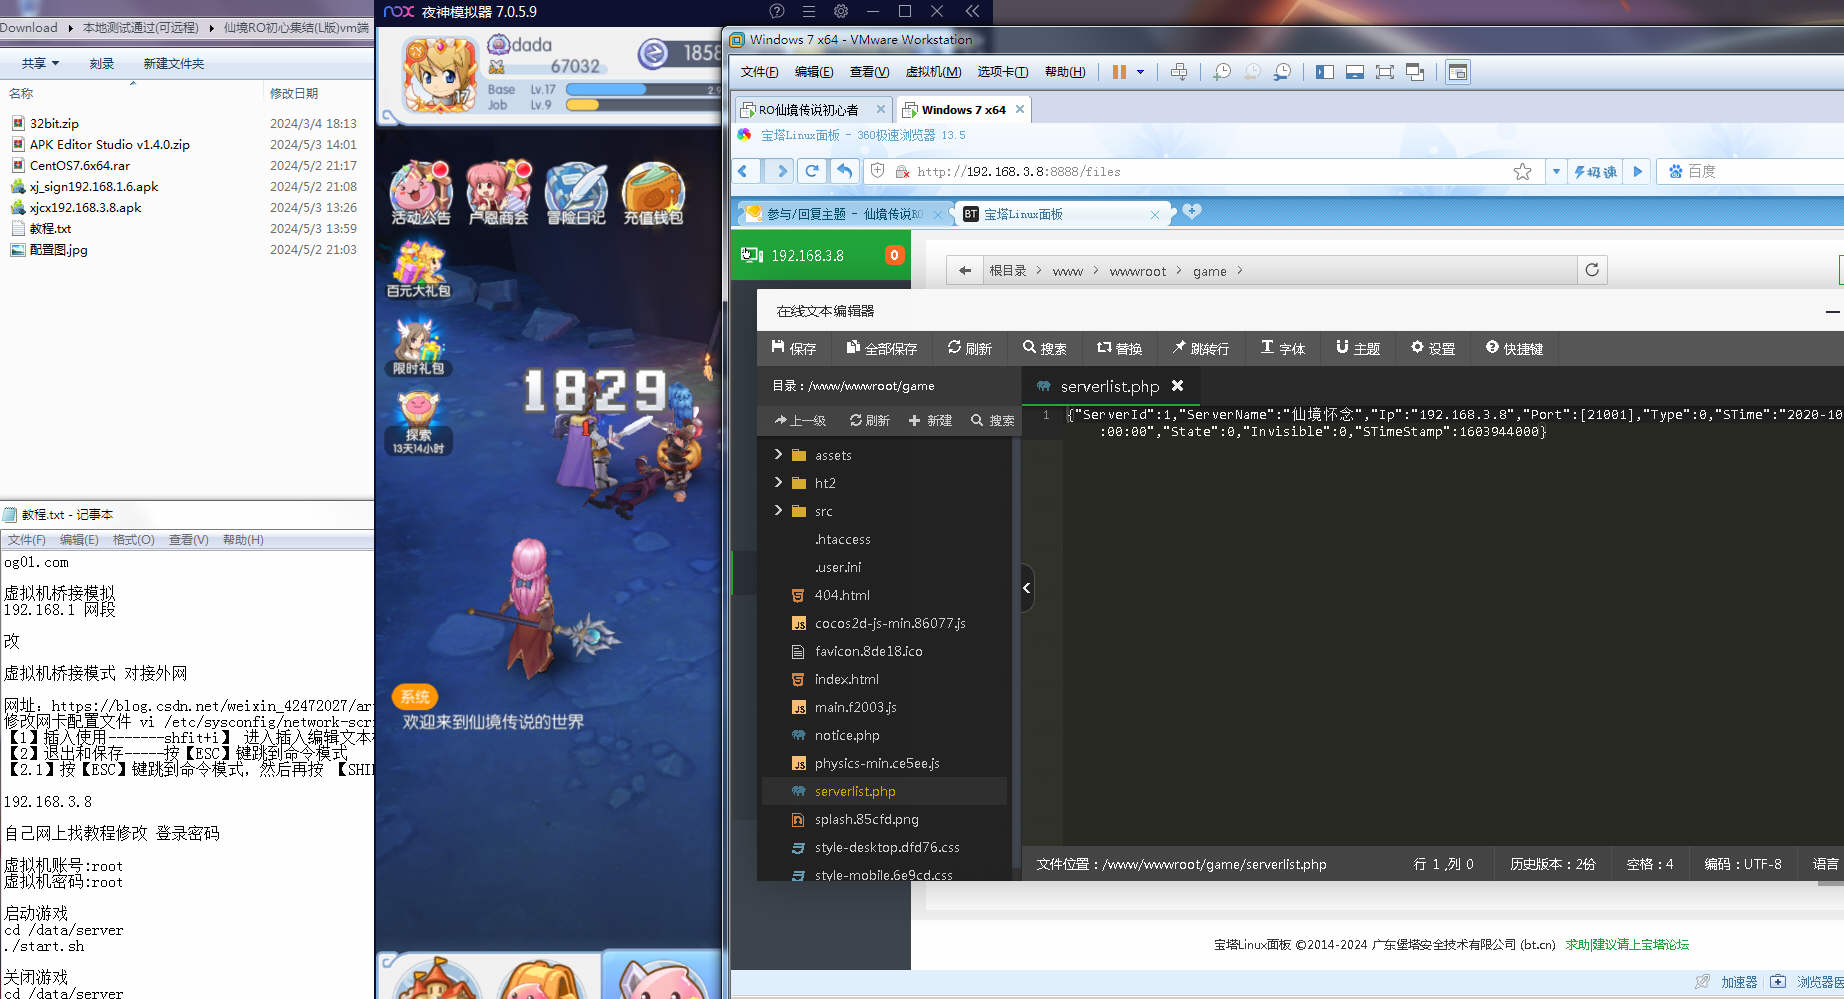Go to 根目录 in the breadcrumb path
The height and width of the screenshot is (999, 1844).
1007,271
